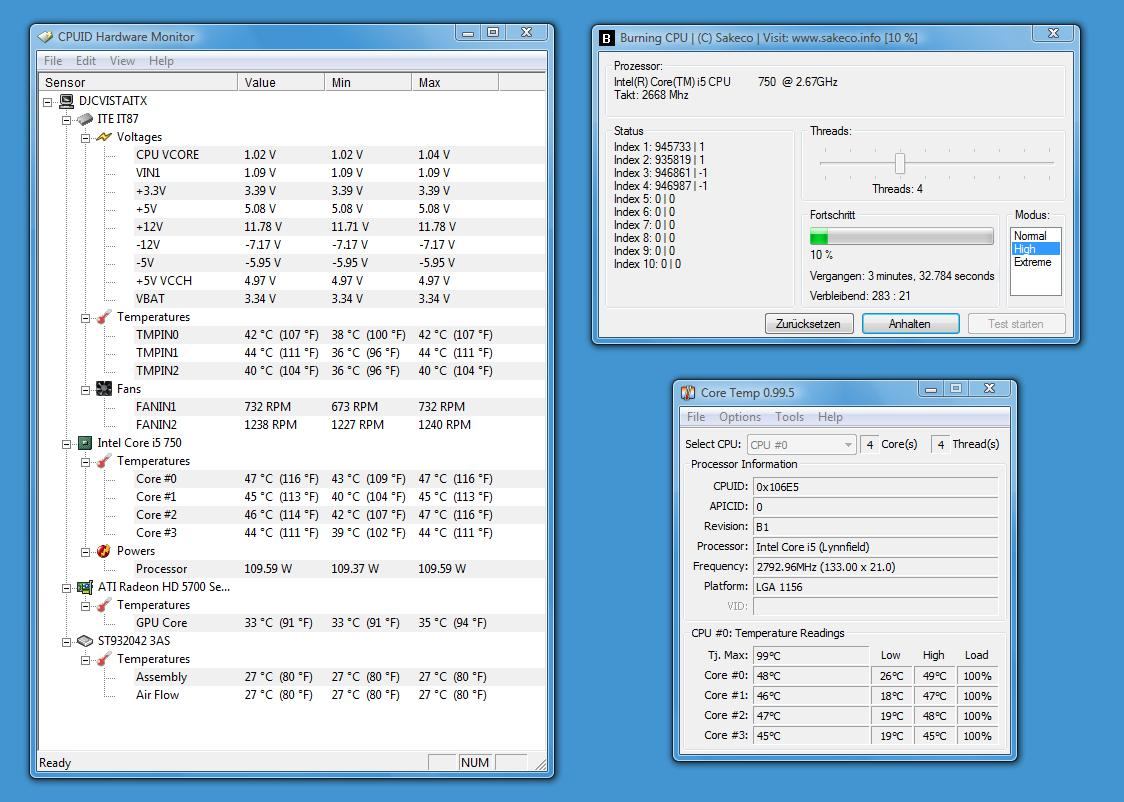This screenshot has width=1124, height=802.
Task: Collapse the Voltages section
Action: 85,138
